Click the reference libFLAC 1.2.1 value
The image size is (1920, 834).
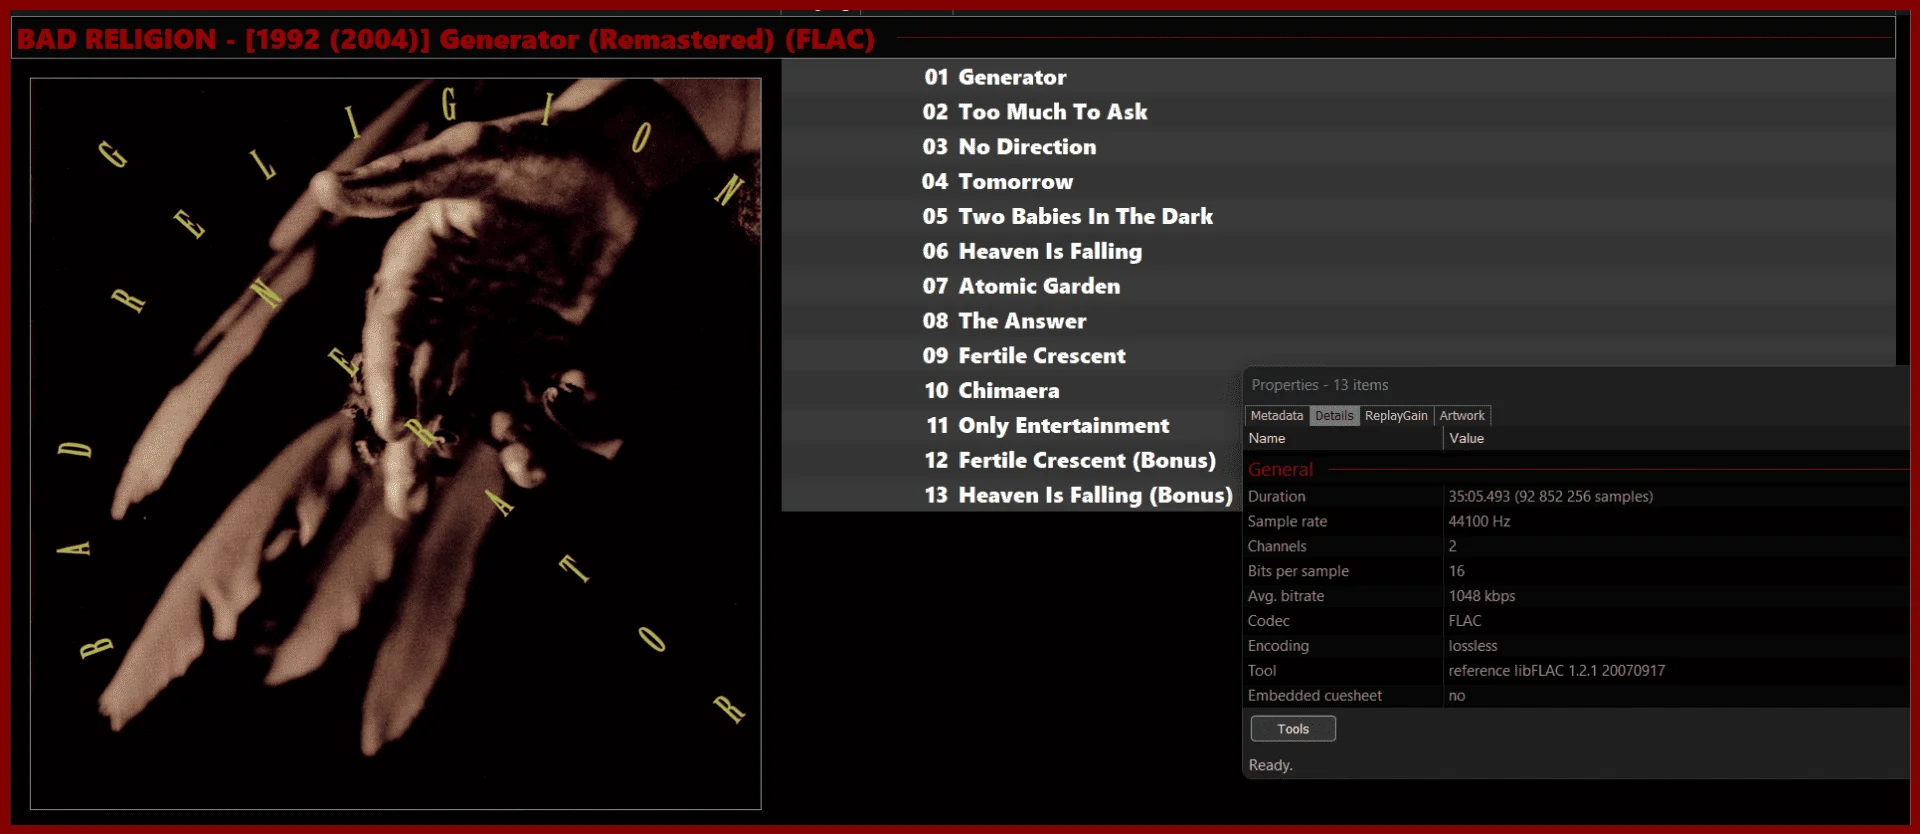point(1557,672)
